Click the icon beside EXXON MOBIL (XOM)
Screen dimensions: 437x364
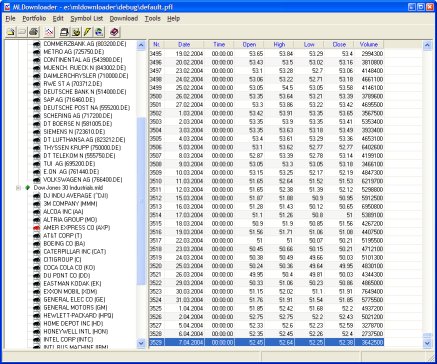tap(37, 292)
